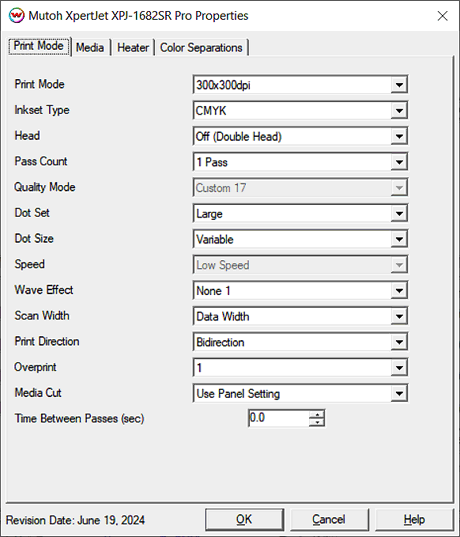The width and height of the screenshot is (460, 537).
Task: Expand the Dot Size dropdown
Action: [300, 239]
